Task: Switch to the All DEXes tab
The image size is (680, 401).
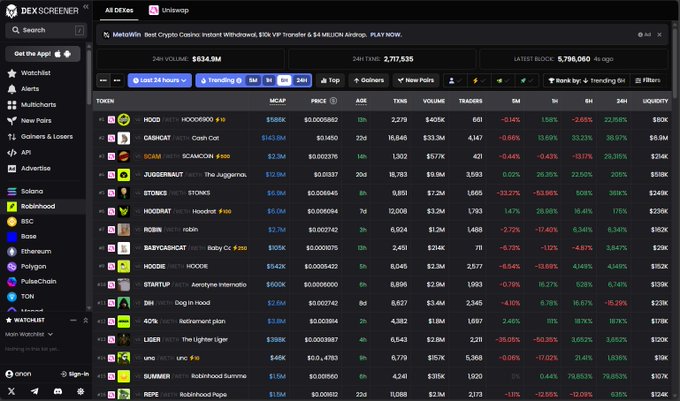Action: [119, 10]
